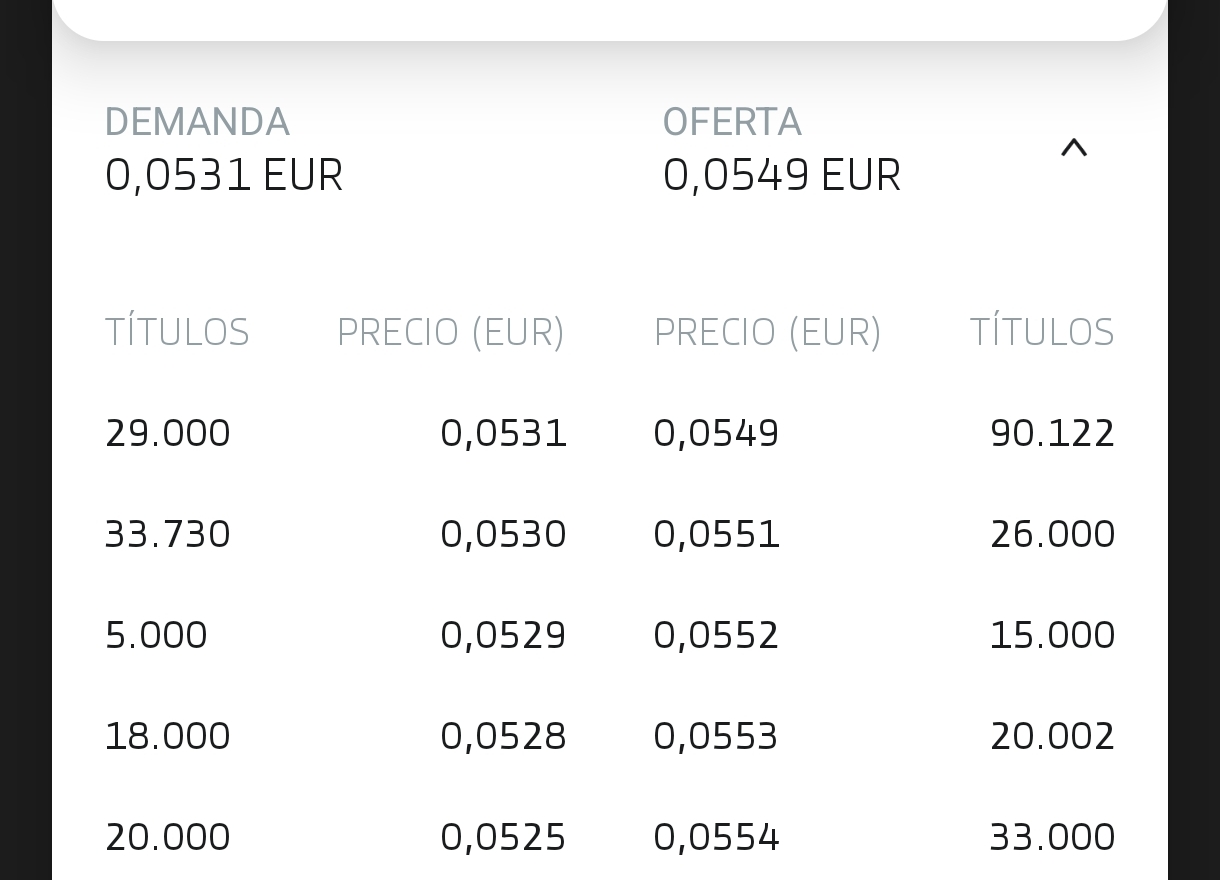Collapse the order book with the chevron
Screen dimensions: 1220x880
point(1073,149)
